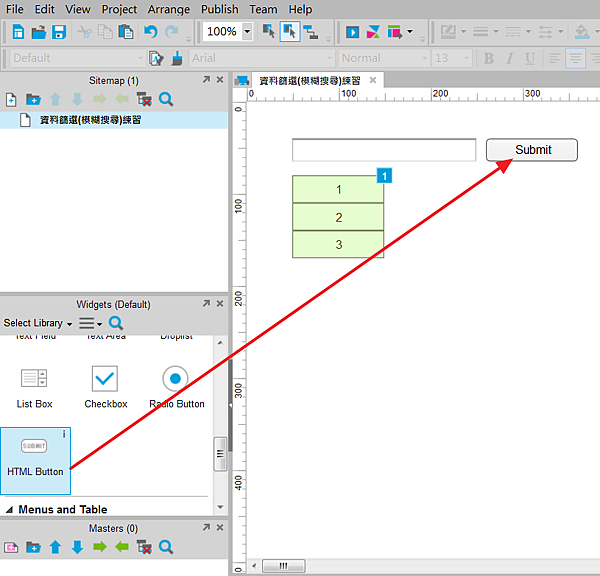The height and width of the screenshot is (576, 600).
Task: Select the Sitemap page tree item
Action: tap(114, 120)
